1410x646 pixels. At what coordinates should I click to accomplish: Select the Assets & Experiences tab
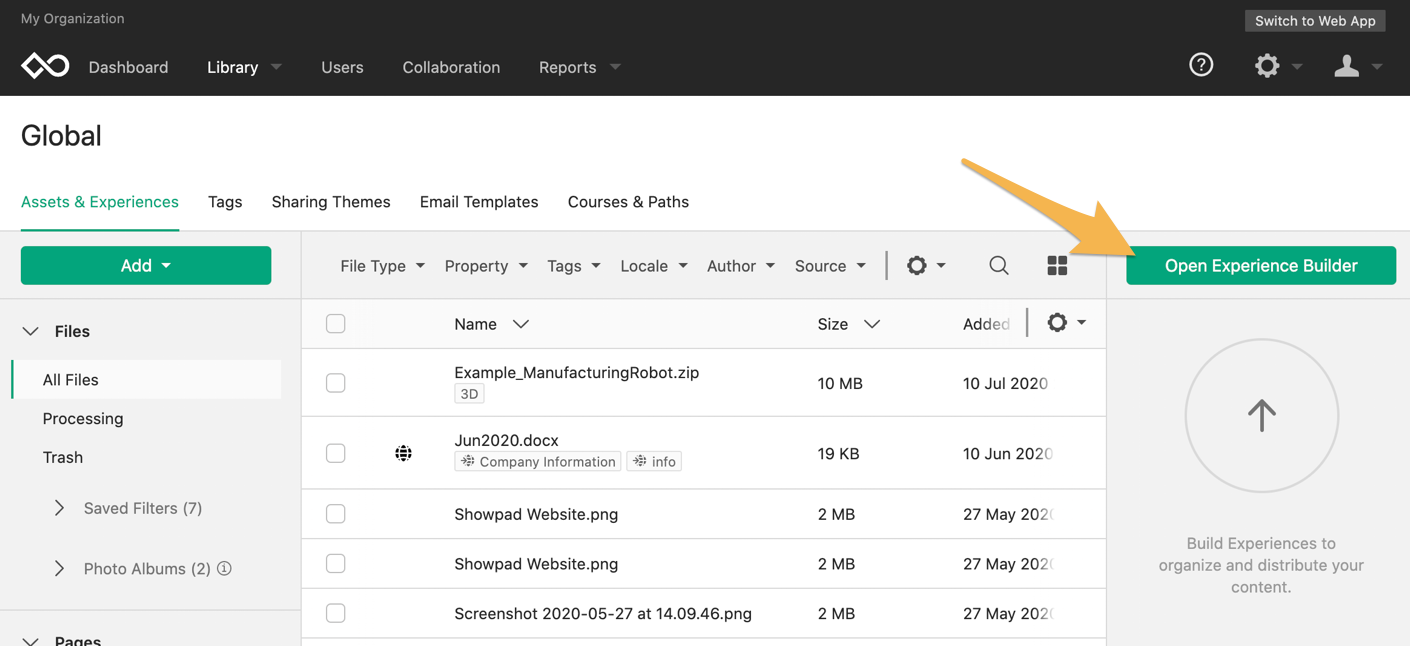point(100,202)
